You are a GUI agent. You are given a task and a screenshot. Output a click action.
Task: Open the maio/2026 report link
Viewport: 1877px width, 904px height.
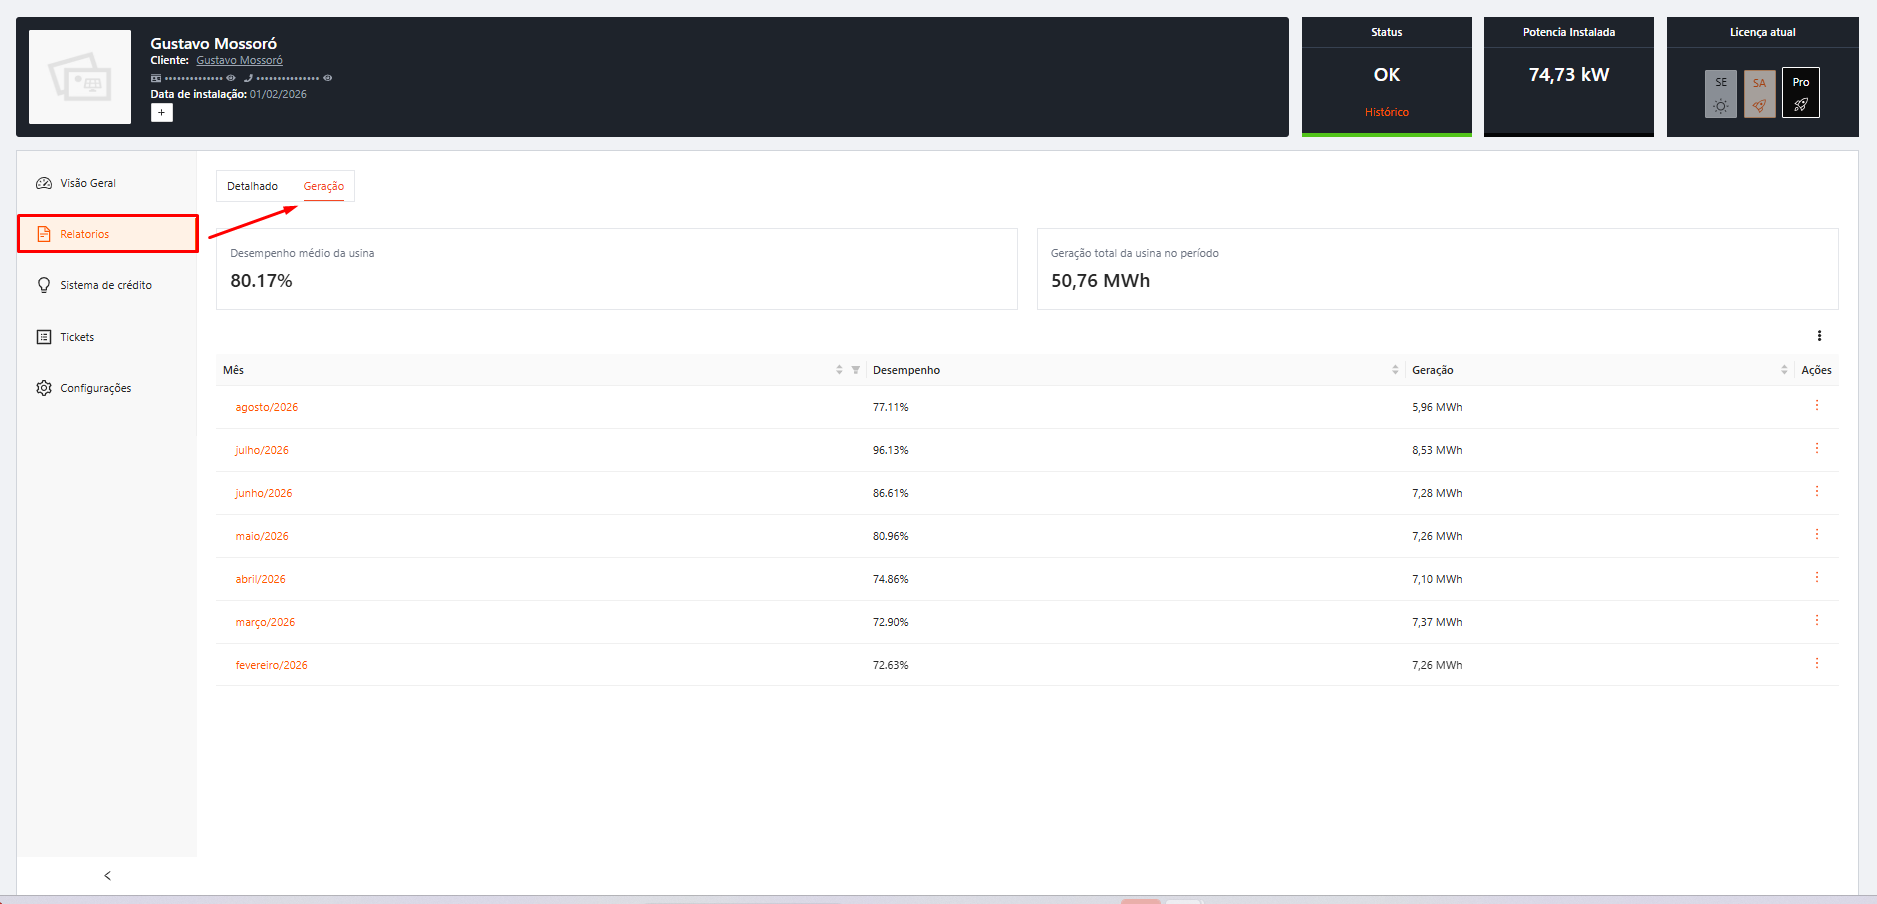click(x=262, y=536)
